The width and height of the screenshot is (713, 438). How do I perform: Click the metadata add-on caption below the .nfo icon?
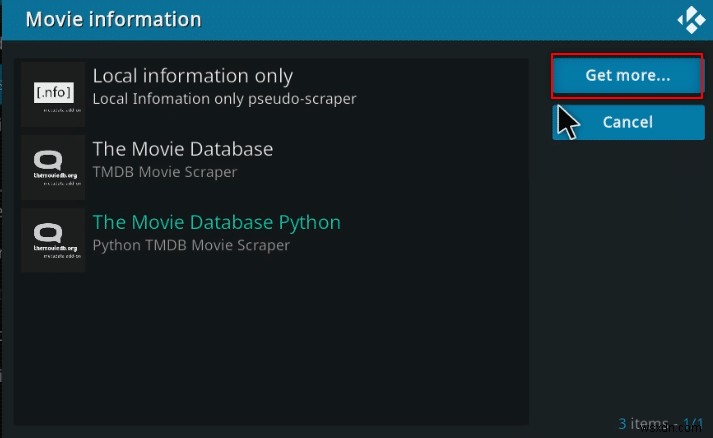tap(62, 110)
